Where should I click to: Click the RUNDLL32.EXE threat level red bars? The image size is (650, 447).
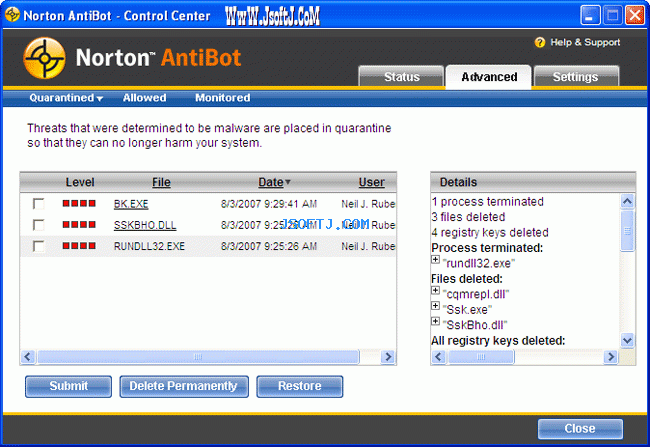(79, 245)
